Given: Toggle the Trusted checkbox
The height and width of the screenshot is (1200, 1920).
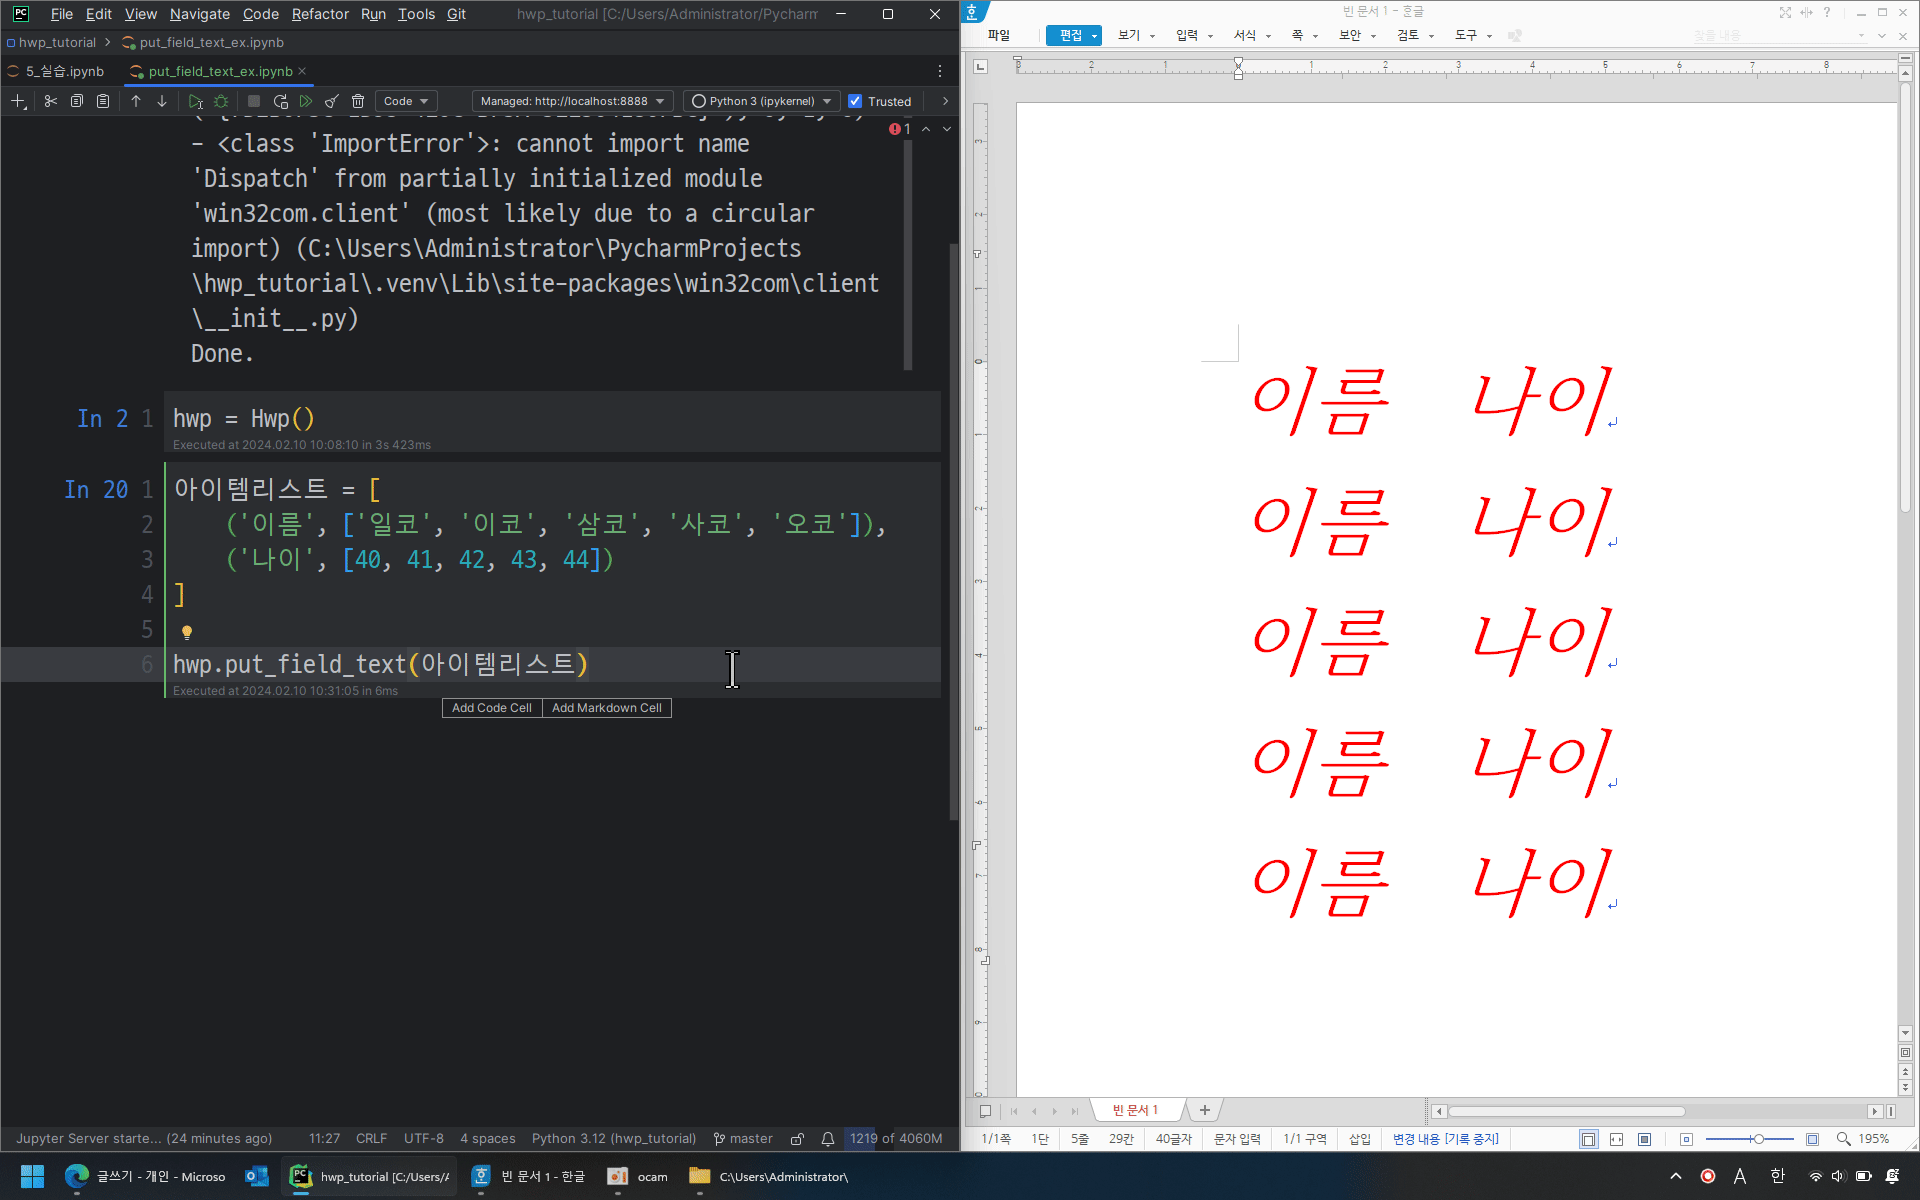Looking at the screenshot, I should tap(855, 101).
